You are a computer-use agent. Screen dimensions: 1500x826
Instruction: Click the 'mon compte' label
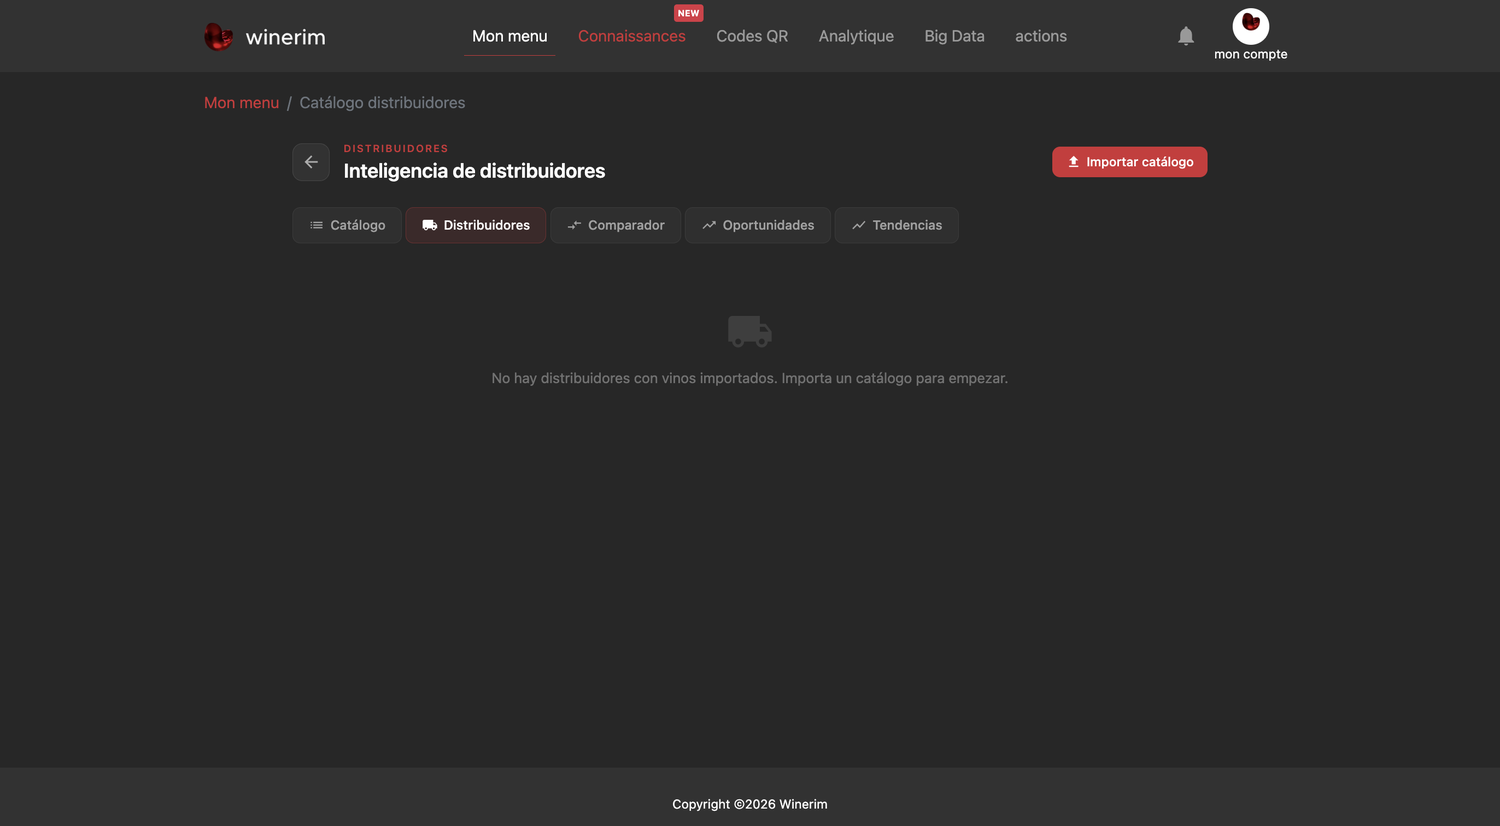[1251, 54]
